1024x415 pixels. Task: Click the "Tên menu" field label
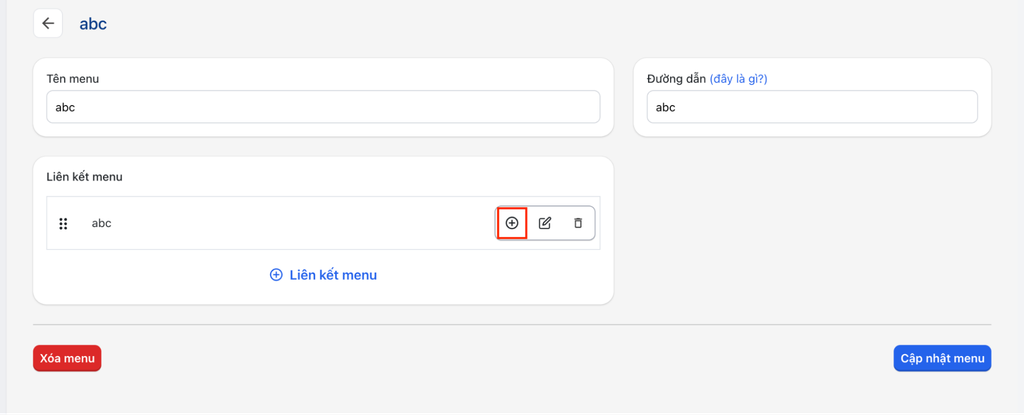(x=73, y=79)
